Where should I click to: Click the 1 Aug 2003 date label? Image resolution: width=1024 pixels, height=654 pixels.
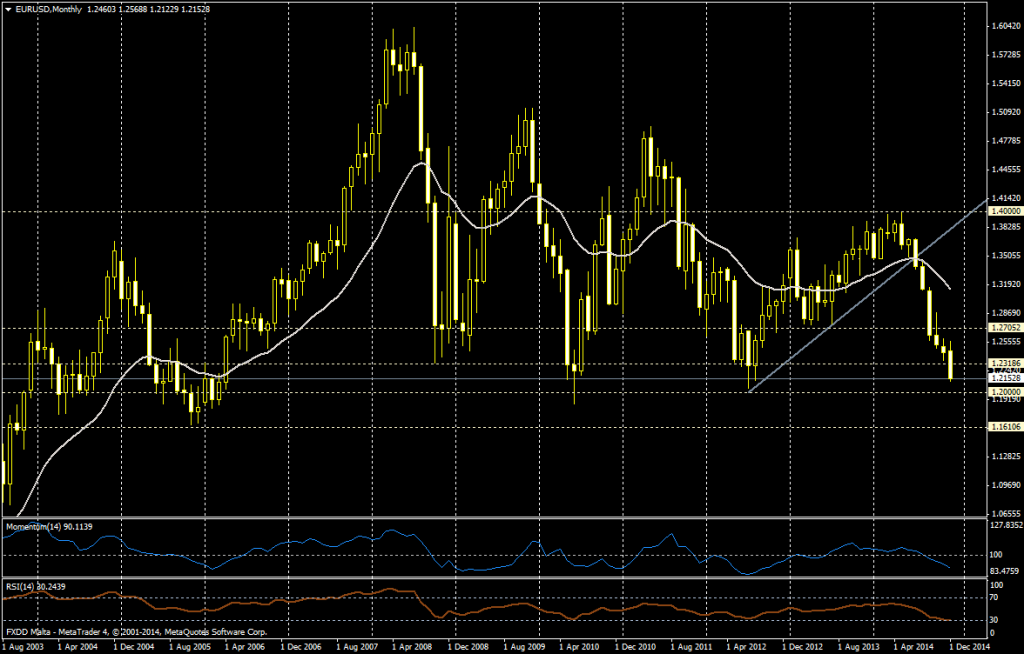click(25, 647)
